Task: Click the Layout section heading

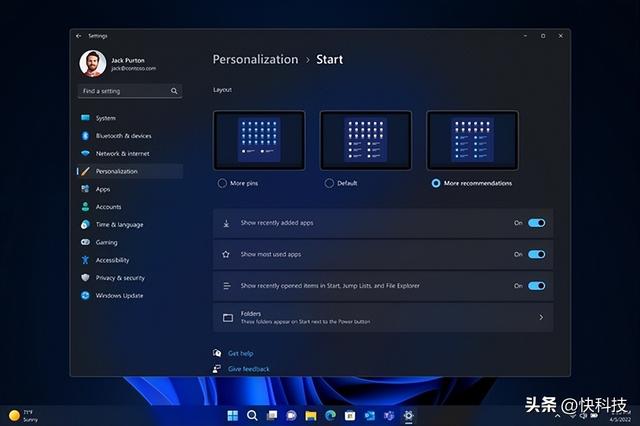Action: tap(222, 90)
